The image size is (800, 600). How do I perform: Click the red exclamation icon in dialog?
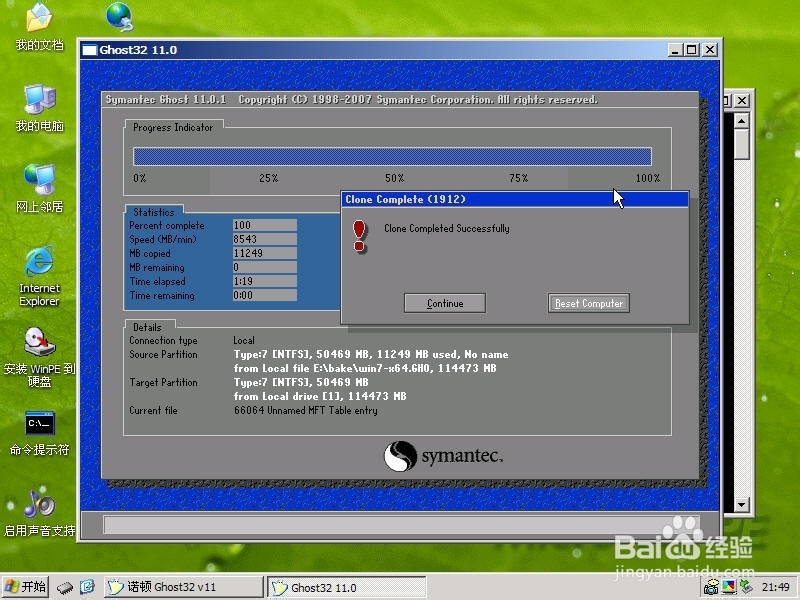359,236
